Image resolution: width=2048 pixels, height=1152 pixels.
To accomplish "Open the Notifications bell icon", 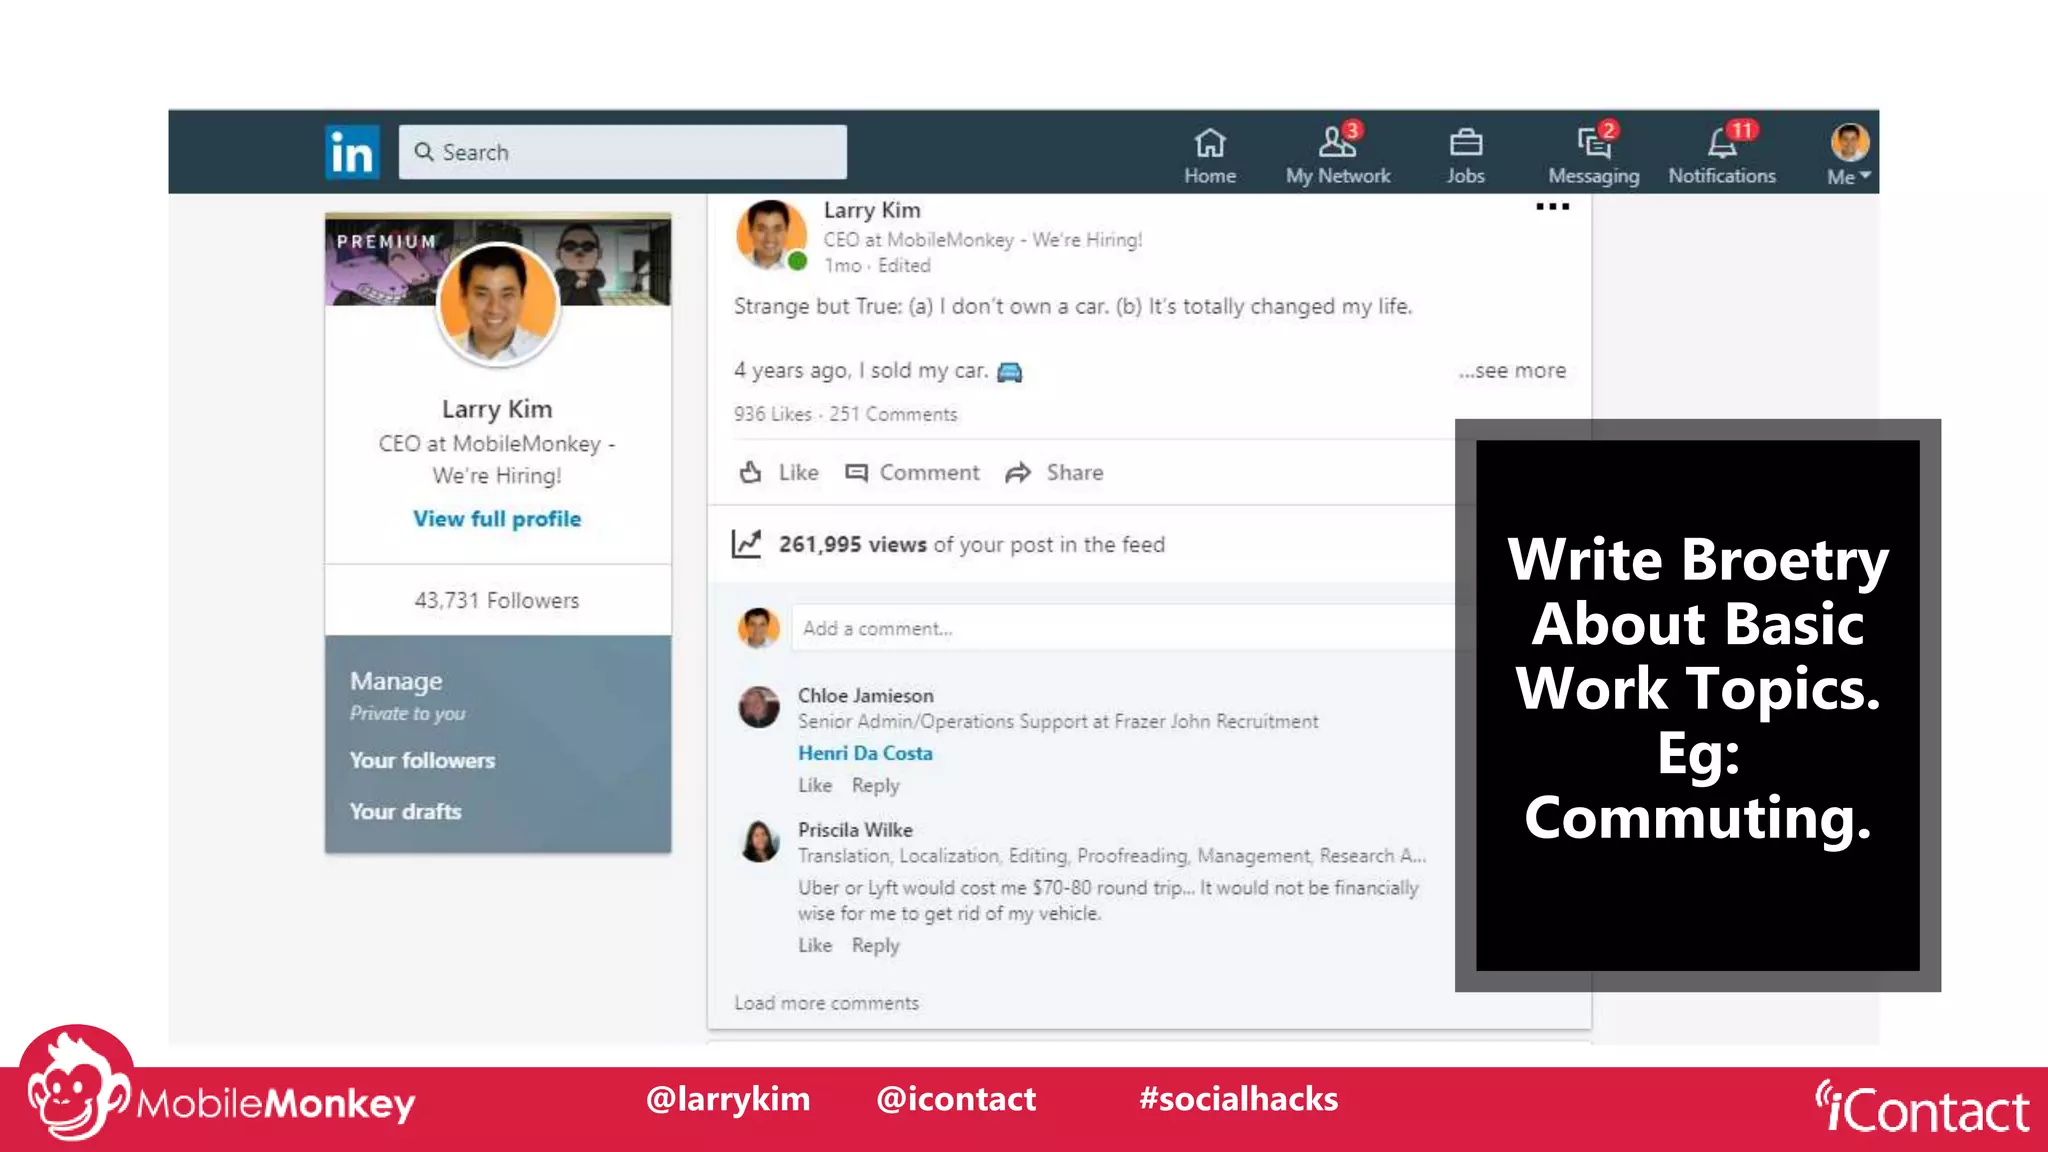I will (1721, 144).
